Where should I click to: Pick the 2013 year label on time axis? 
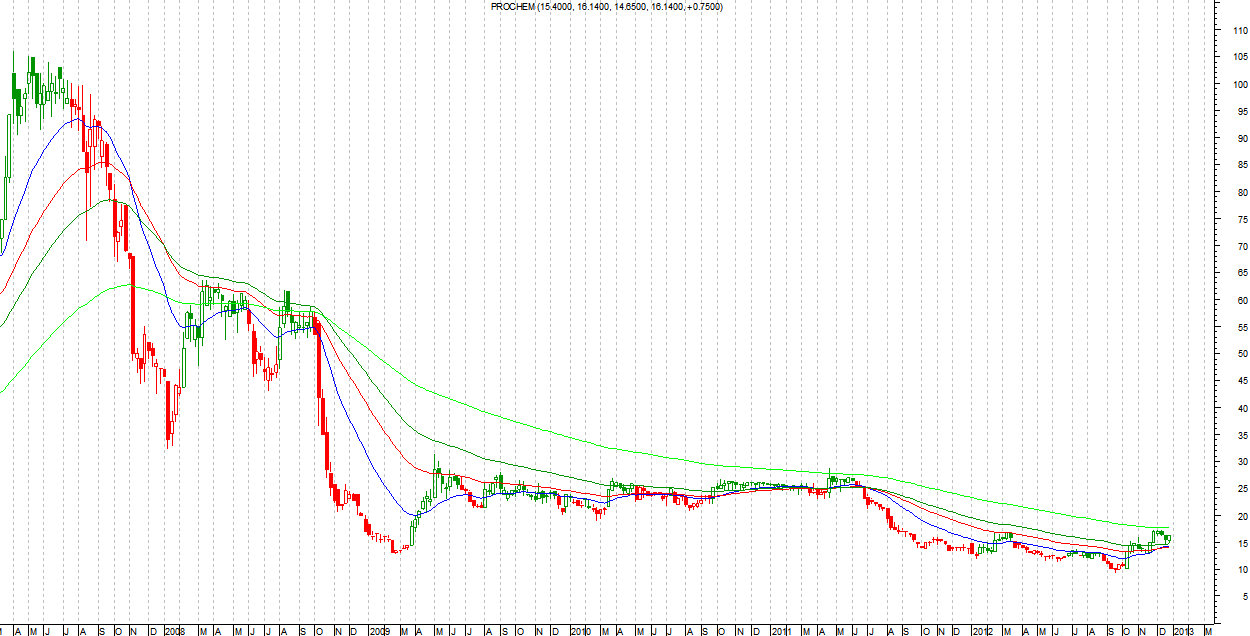pyautogui.click(x=1183, y=631)
